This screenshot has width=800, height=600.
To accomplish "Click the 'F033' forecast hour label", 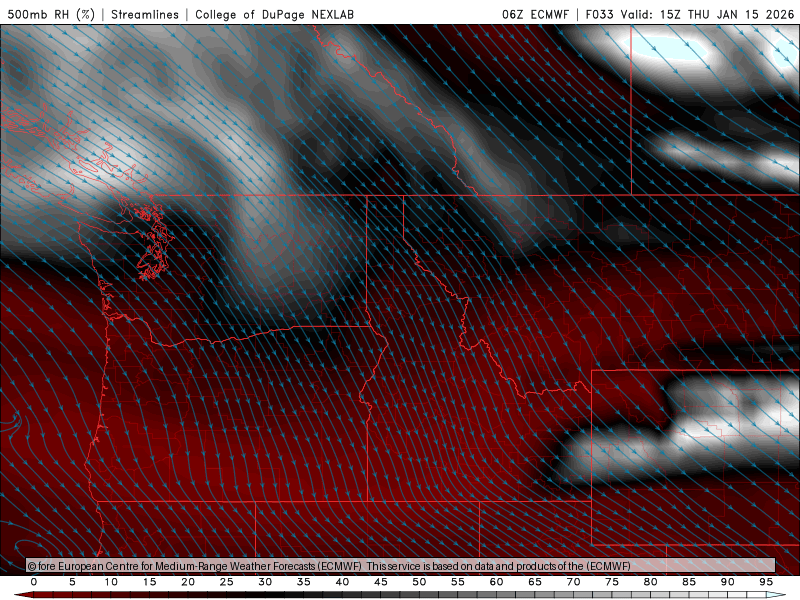I will [600, 14].
